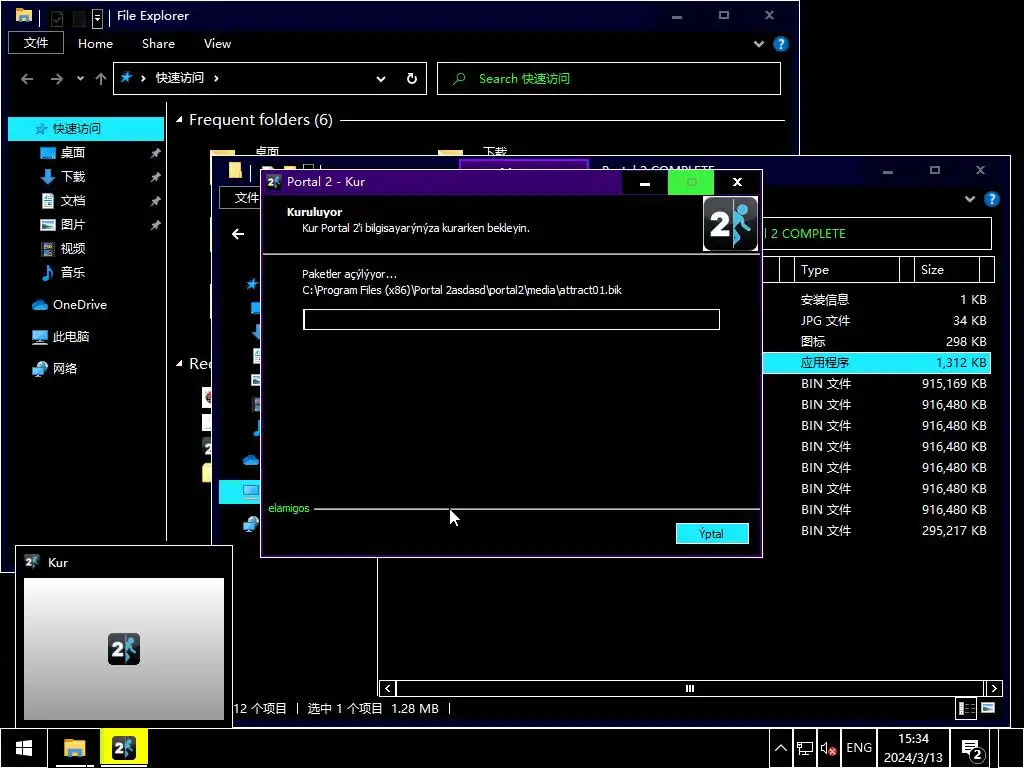Switch to File Explorer on taskbar
Image resolution: width=1024 pixels, height=768 pixels.
tap(74, 748)
